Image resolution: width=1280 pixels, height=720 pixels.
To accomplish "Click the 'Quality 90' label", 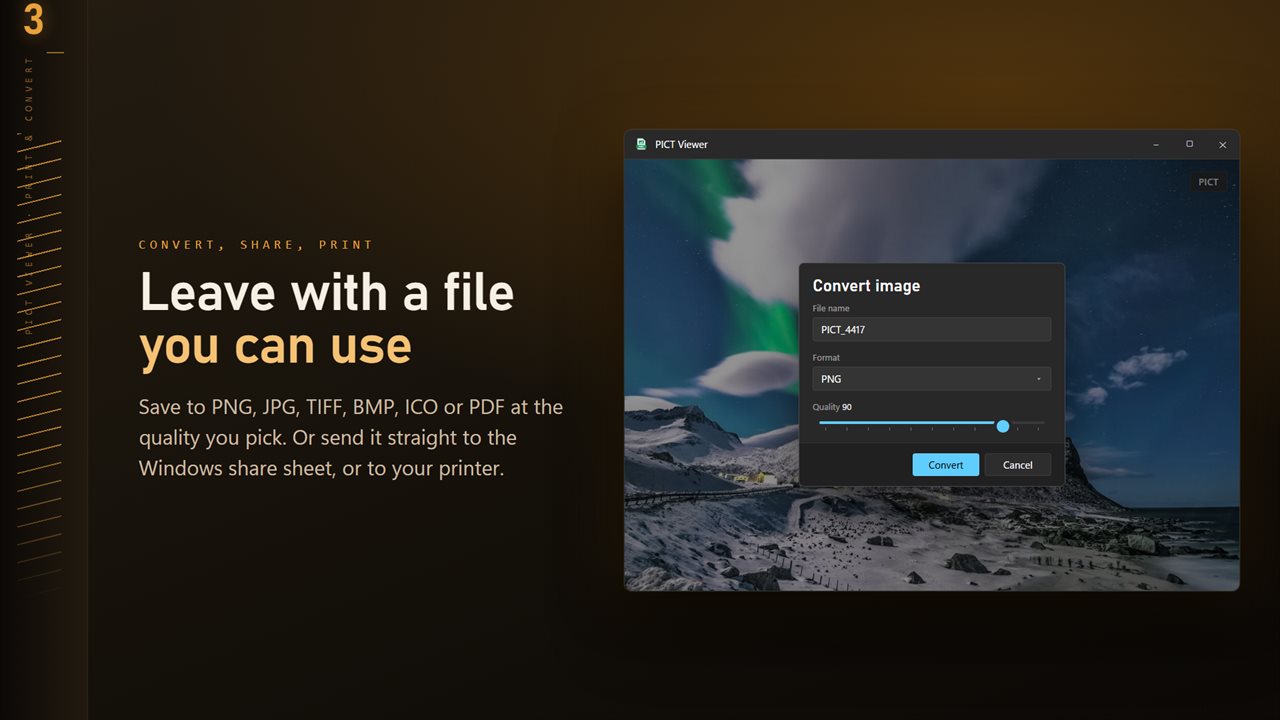I will click(832, 407).
